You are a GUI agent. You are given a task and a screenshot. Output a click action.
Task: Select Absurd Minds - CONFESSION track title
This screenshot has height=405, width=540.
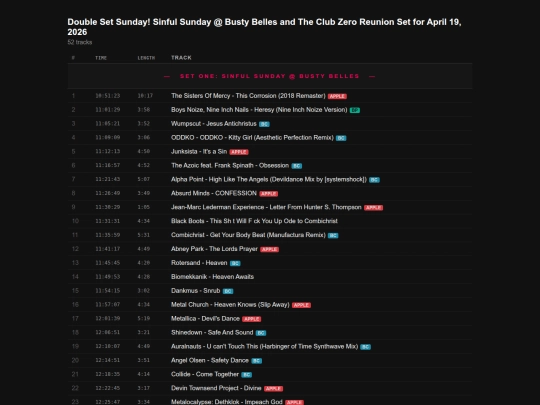pos(214,193)
